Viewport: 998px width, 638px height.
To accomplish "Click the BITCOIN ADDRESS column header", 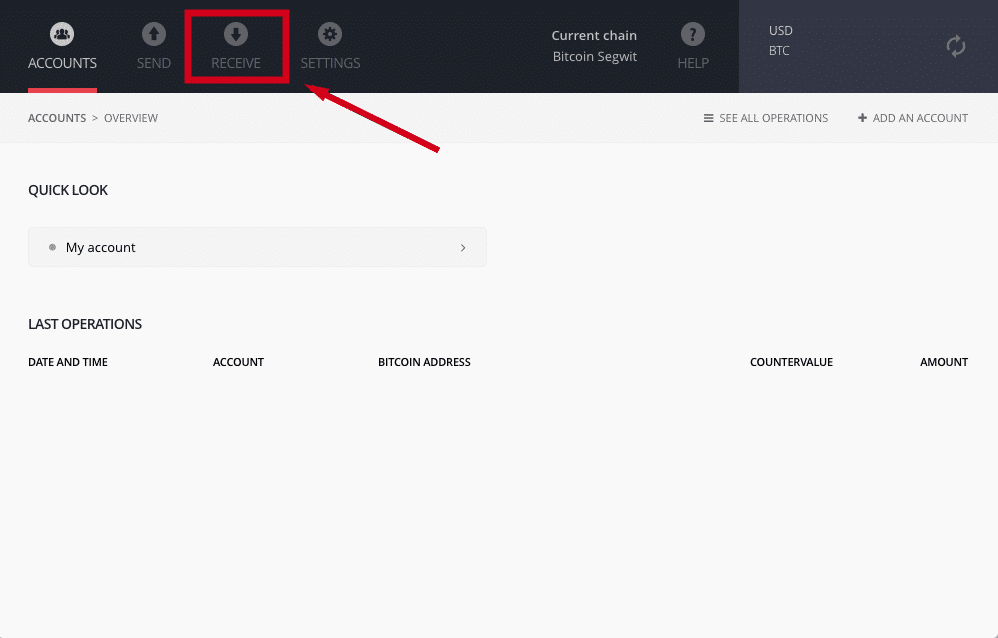I will point(424,362).
